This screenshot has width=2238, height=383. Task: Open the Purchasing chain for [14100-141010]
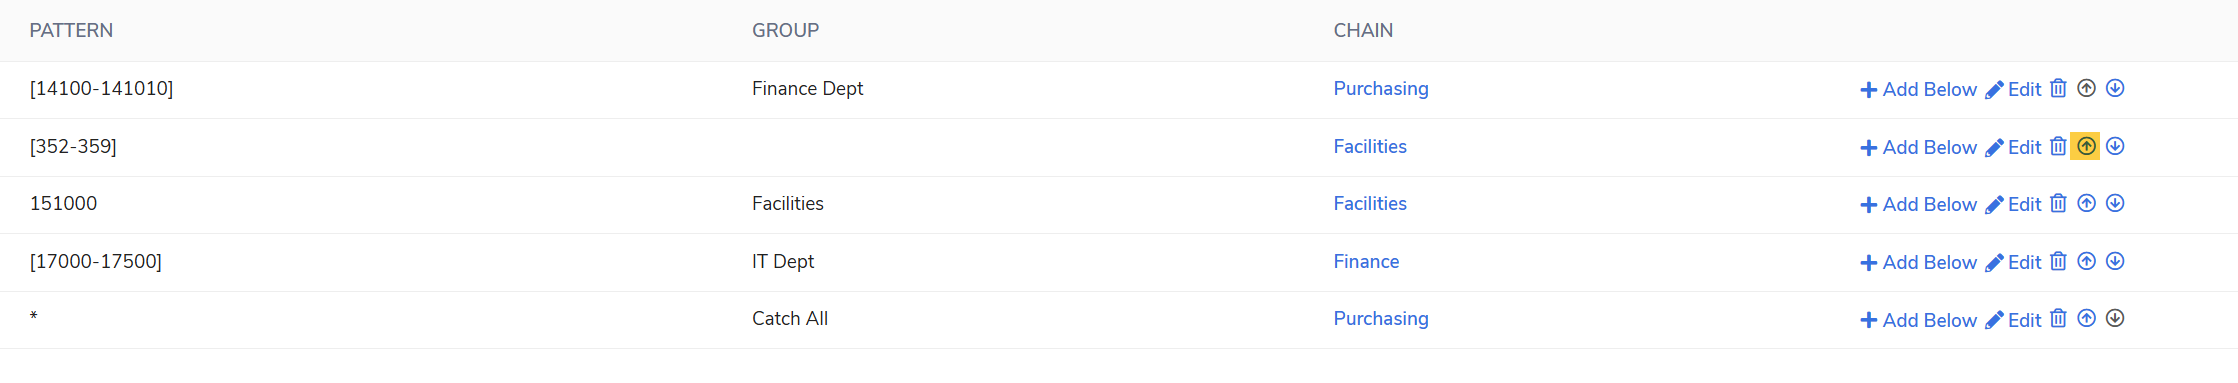coord(1381,89)
